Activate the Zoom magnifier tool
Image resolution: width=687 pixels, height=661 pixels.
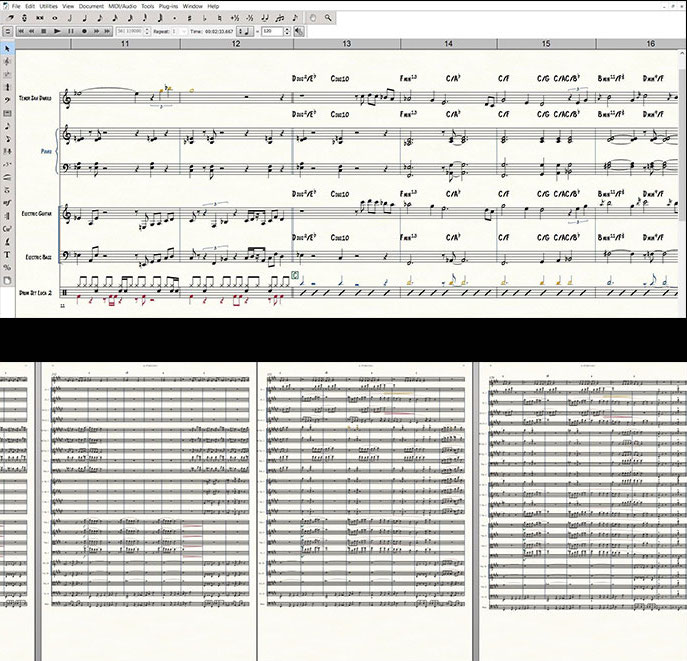tap(328, 18)
